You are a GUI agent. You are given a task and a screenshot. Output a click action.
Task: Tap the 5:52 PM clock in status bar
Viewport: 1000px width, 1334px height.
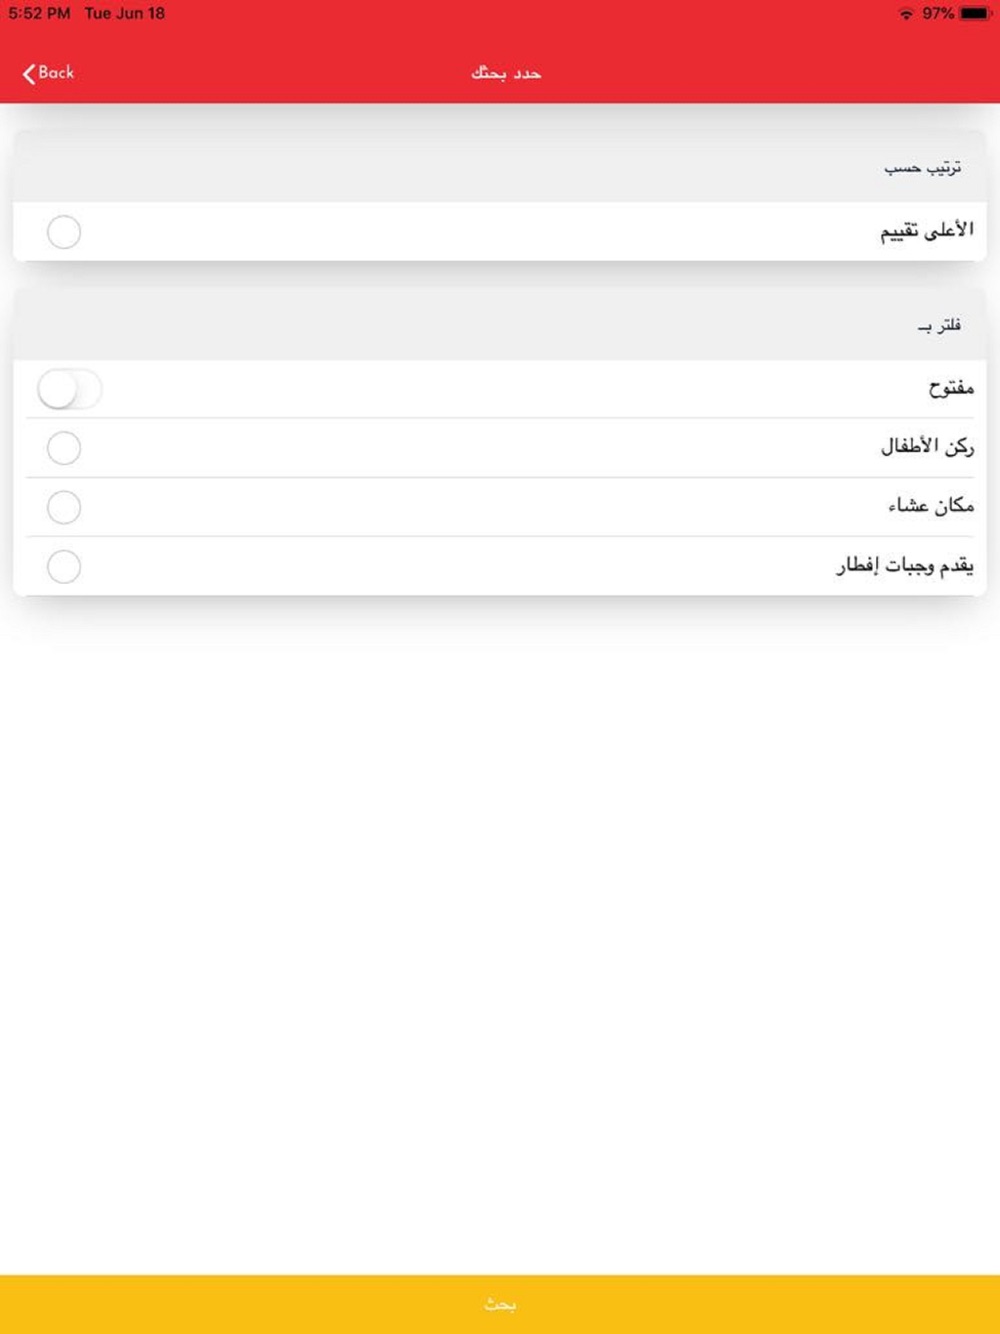[39, 13]
